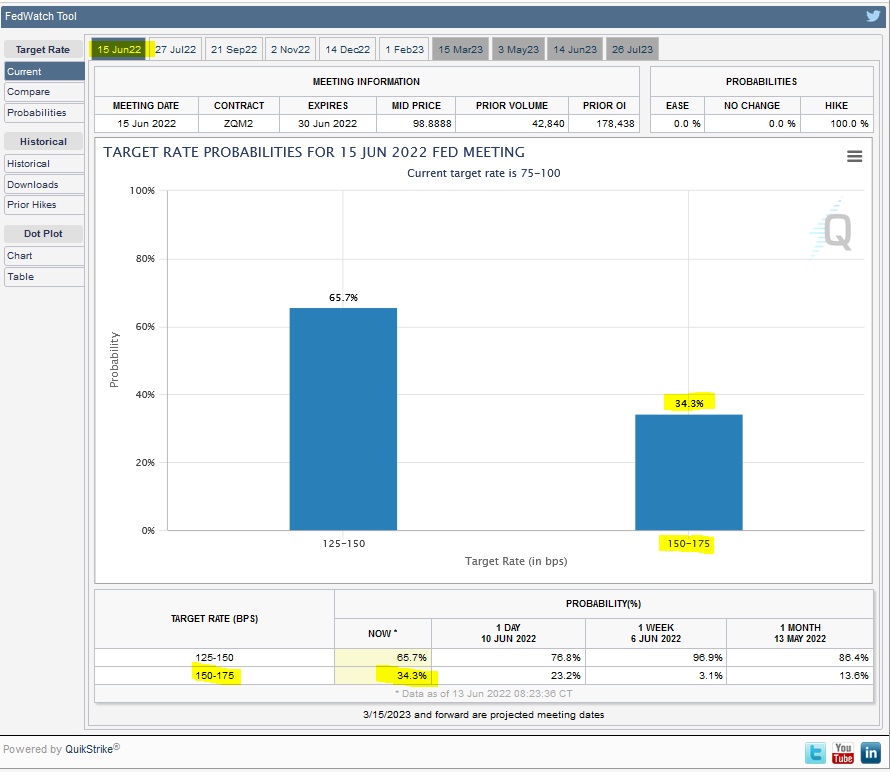Image resolution: width=890 pixels, height=772 pixels.
Task: Select the 21 Sep22 meeting tab
Action: point(234,49)
